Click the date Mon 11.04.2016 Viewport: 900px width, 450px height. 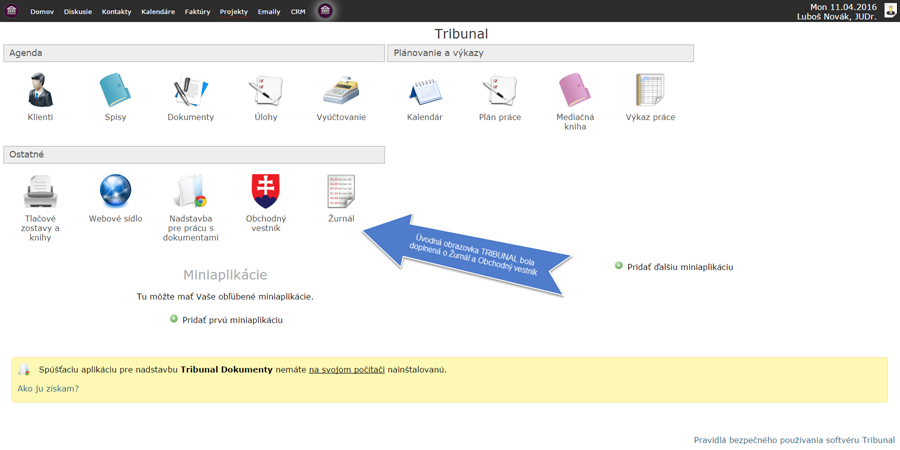pyautogui.click(x=843, y=7)
